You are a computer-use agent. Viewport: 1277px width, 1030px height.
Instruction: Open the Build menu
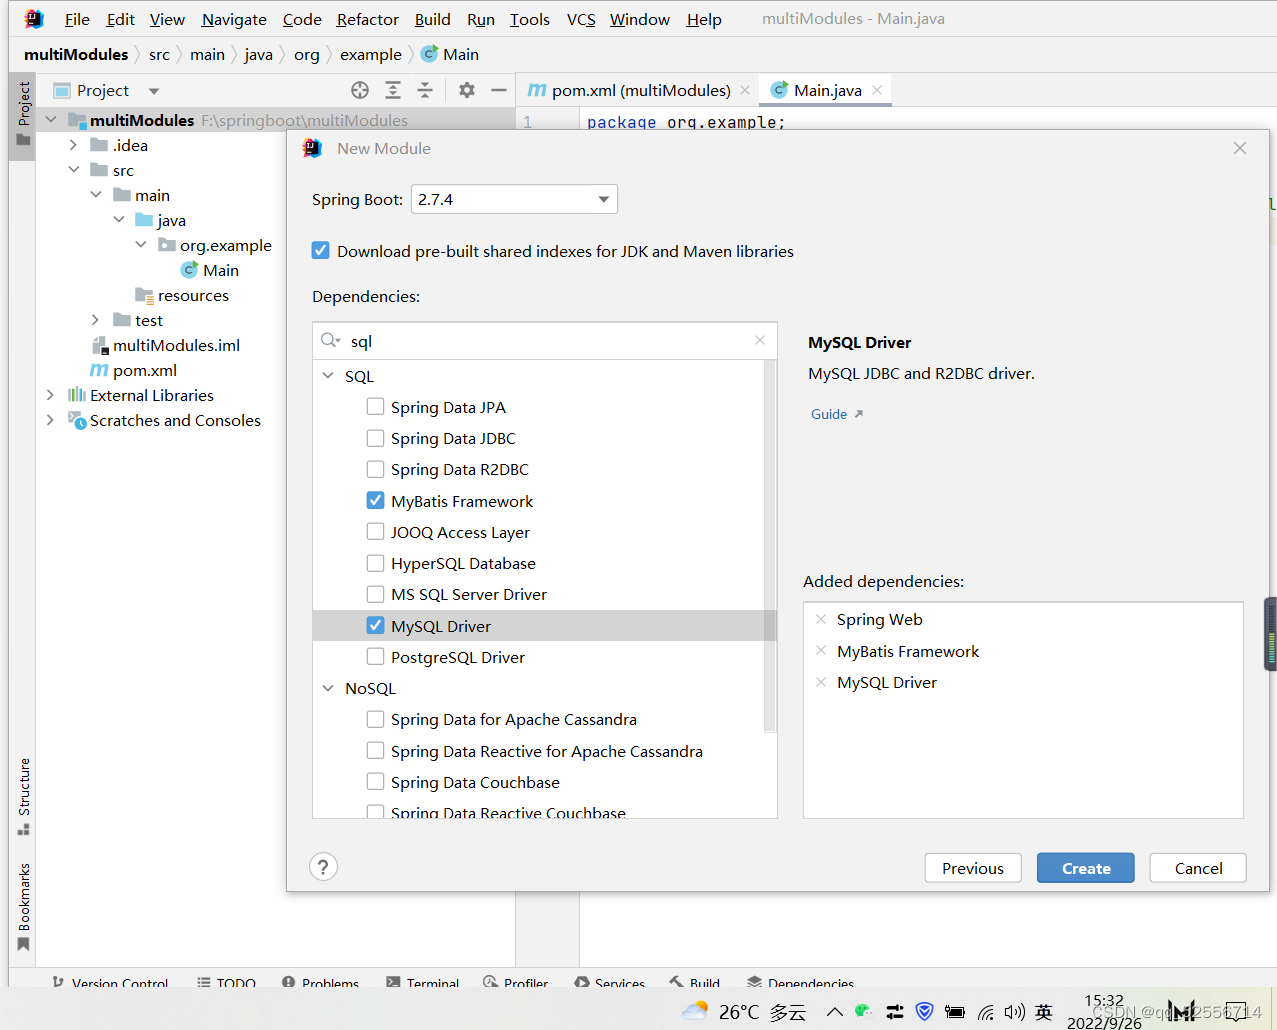[432, 19]
